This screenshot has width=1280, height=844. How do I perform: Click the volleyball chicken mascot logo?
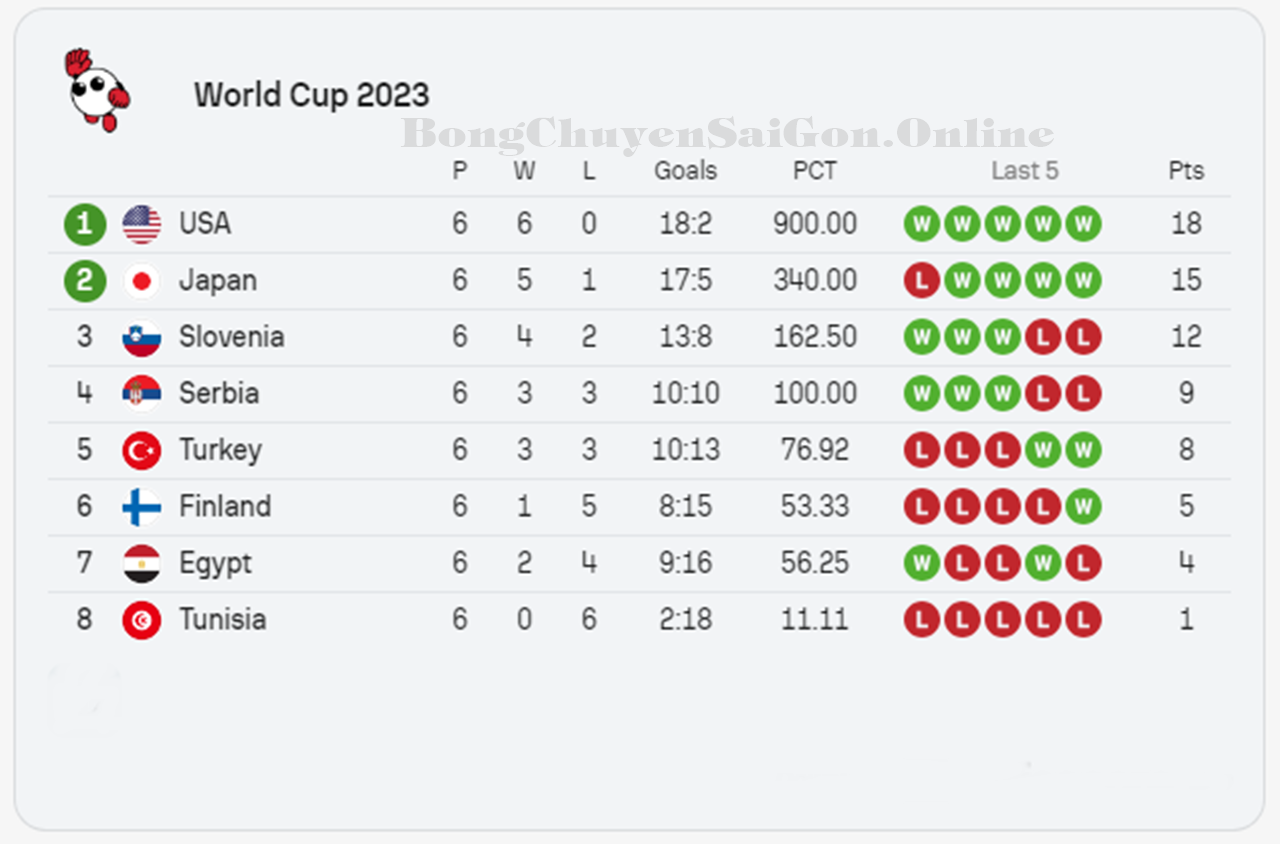click(97, 91)
